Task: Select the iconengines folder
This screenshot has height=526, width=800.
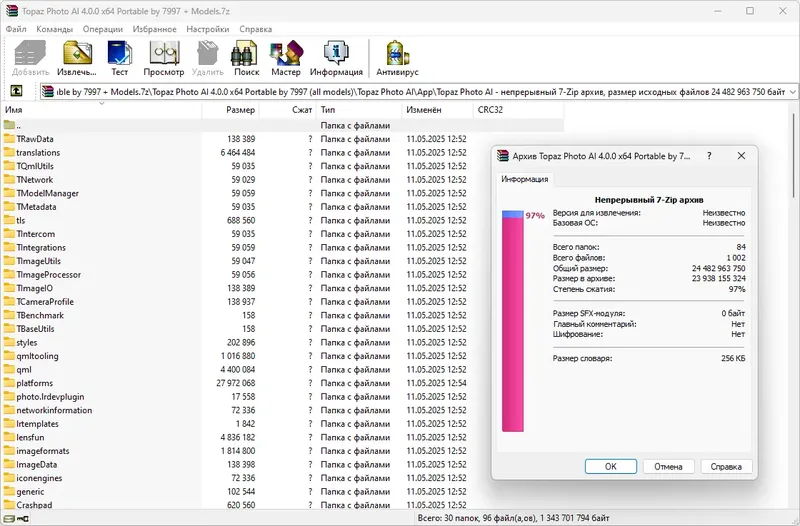Action: click(x=39, y=478)
